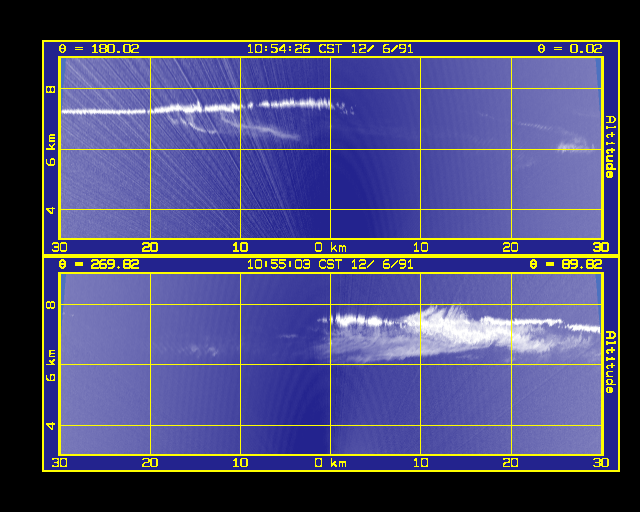Viewport: 640px width, 512px height.
Task: Click the '4' altitude tick label in the lower panel
Action: tap(51, 426)
